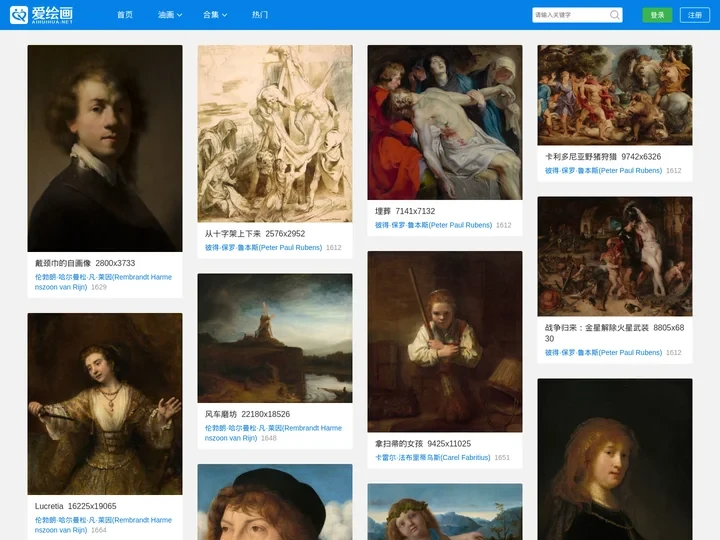Expand the 油画 dropdown menu

tap(170, 15)
